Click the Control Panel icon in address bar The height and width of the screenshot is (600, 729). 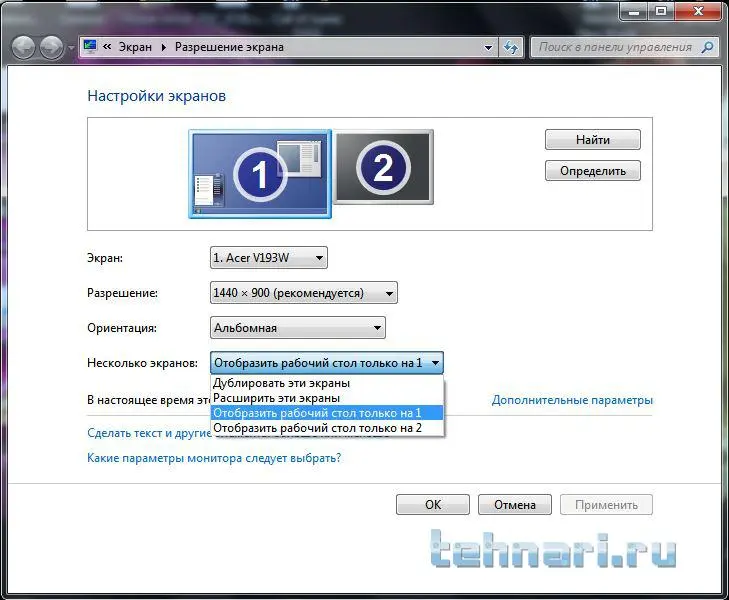pyautogui.click(x=90, y=46)
